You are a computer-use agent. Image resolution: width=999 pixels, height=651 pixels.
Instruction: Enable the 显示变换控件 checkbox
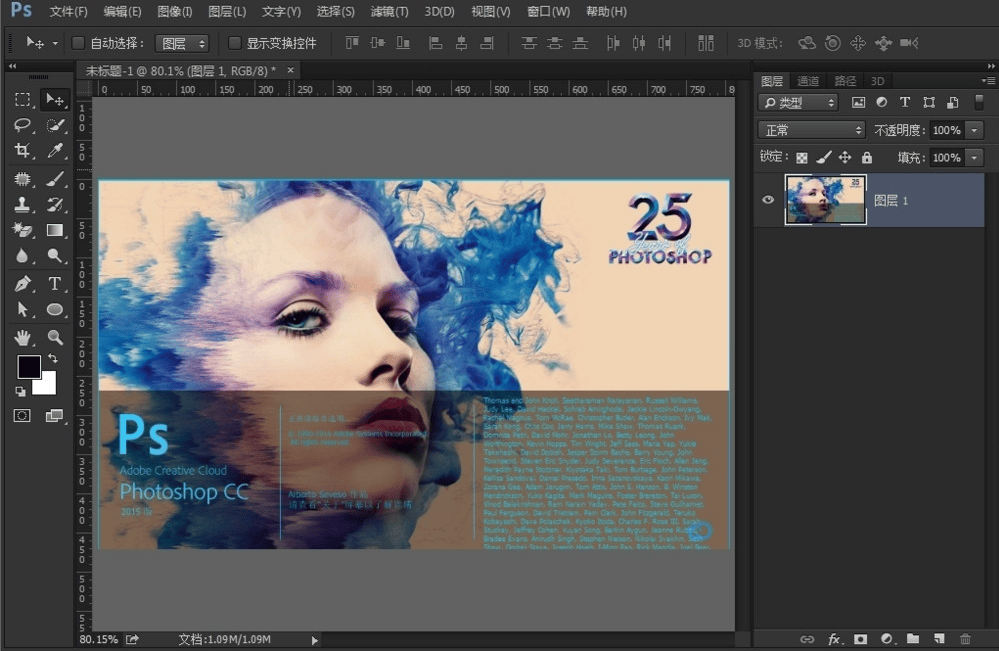tap(234, 43)
